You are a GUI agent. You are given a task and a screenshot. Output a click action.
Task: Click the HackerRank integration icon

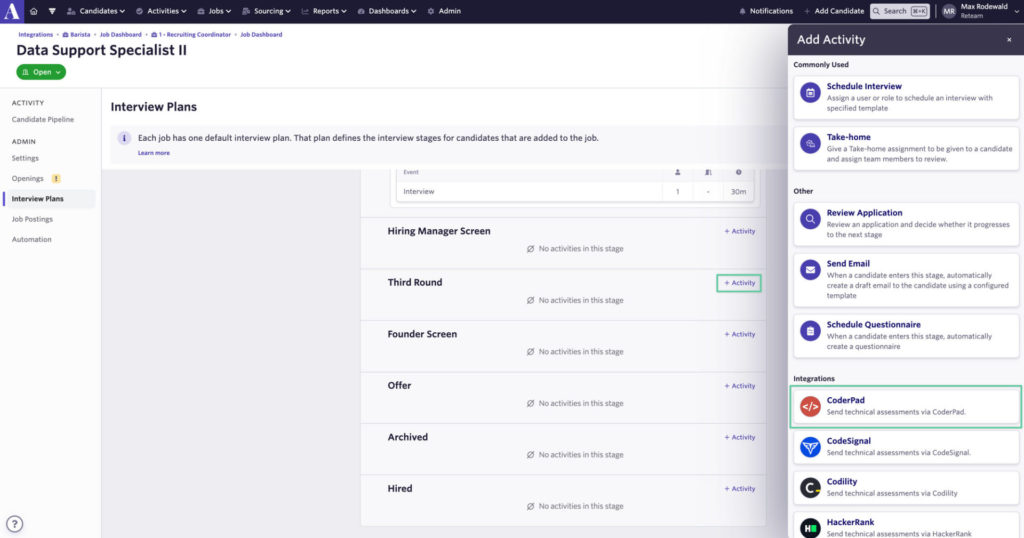pyautogui.click(x=810, y=527)
